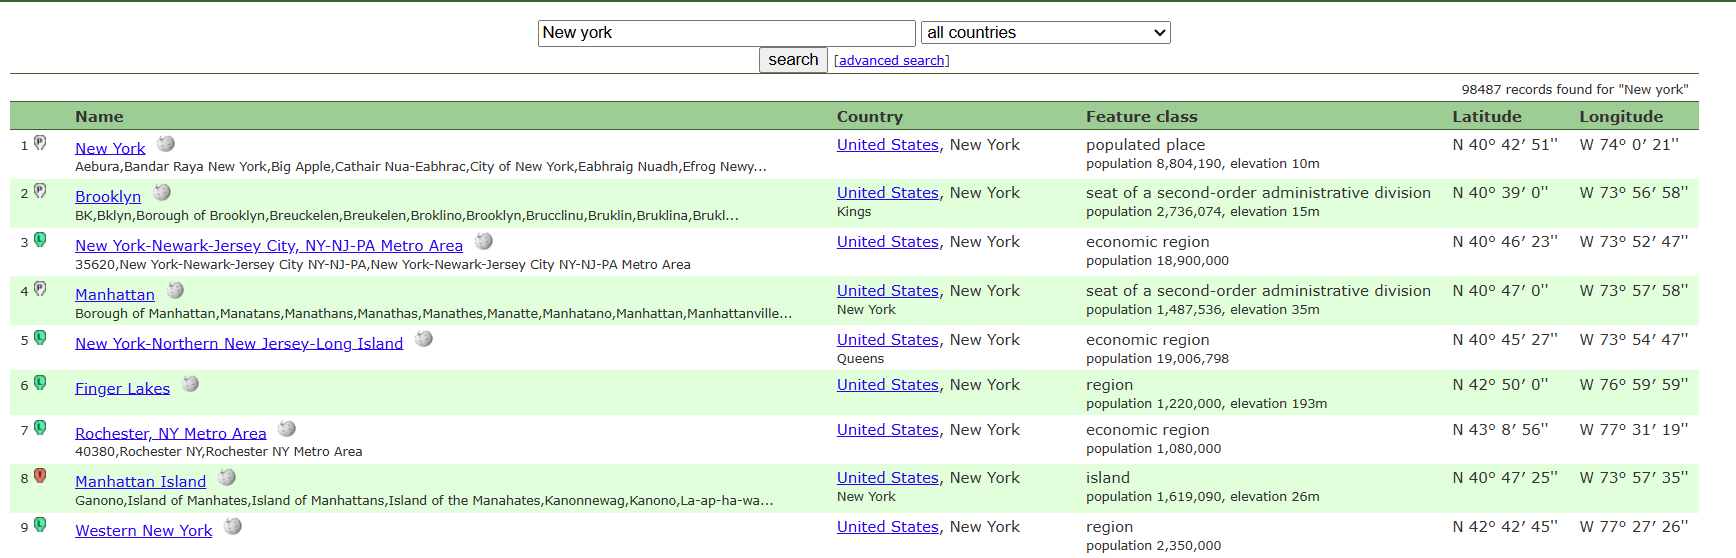Click the red marker icon in row 8
Screen dimensions: 1736x558
[x=40, y=476]
